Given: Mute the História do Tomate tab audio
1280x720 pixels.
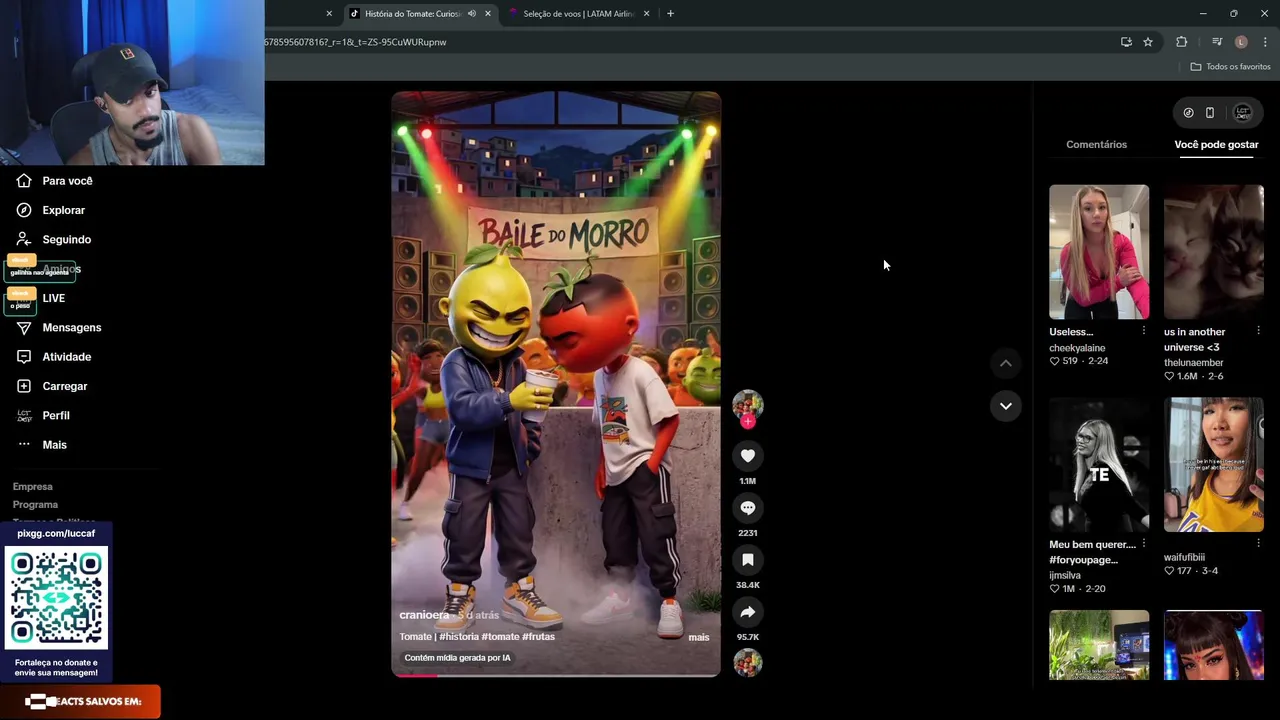Looking at the screenshot, I should pos(471,14).
